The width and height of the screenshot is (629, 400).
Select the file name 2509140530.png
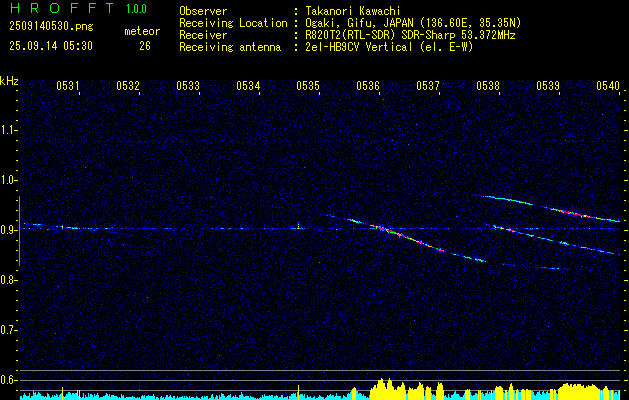[51, 27]
